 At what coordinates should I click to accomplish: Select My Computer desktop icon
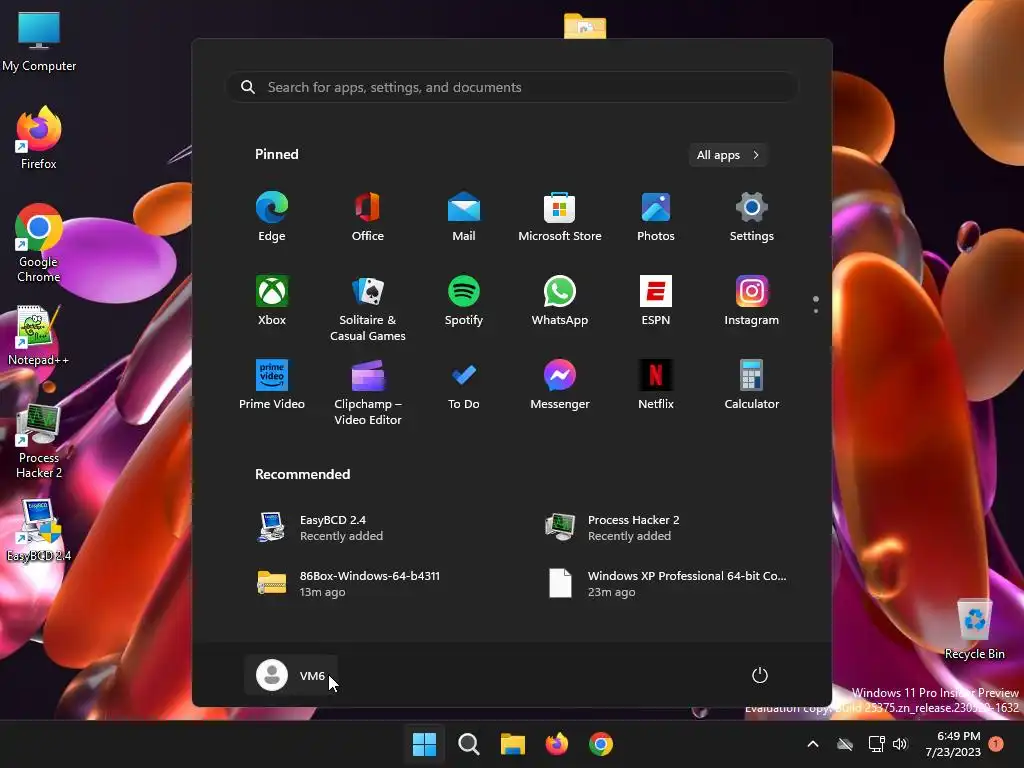[x=39, y=40]
